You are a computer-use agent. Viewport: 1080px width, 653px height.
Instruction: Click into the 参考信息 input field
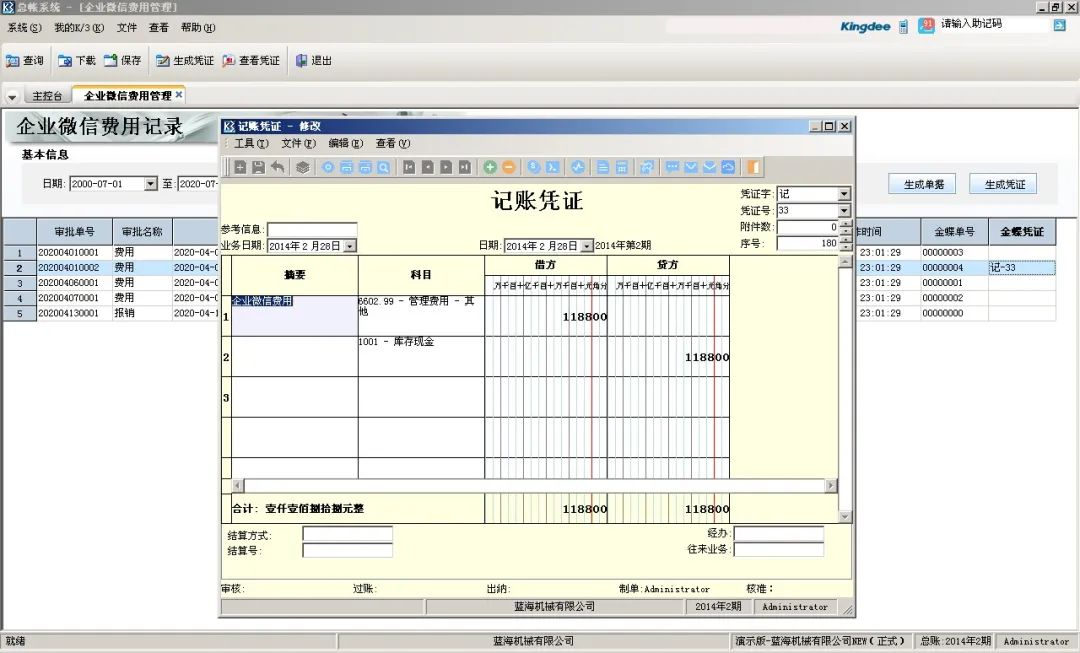312,229
